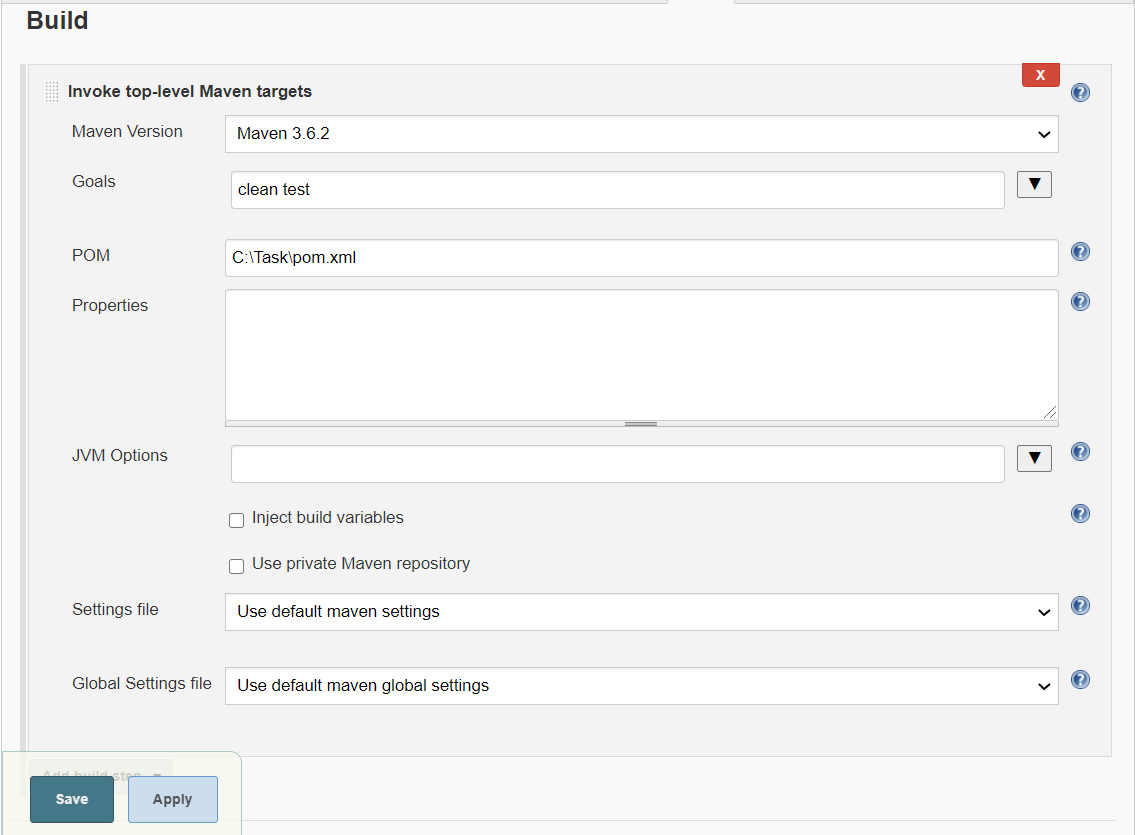Open help for Inject build variables option
1135x835 pixels.
coord(1080,513)
